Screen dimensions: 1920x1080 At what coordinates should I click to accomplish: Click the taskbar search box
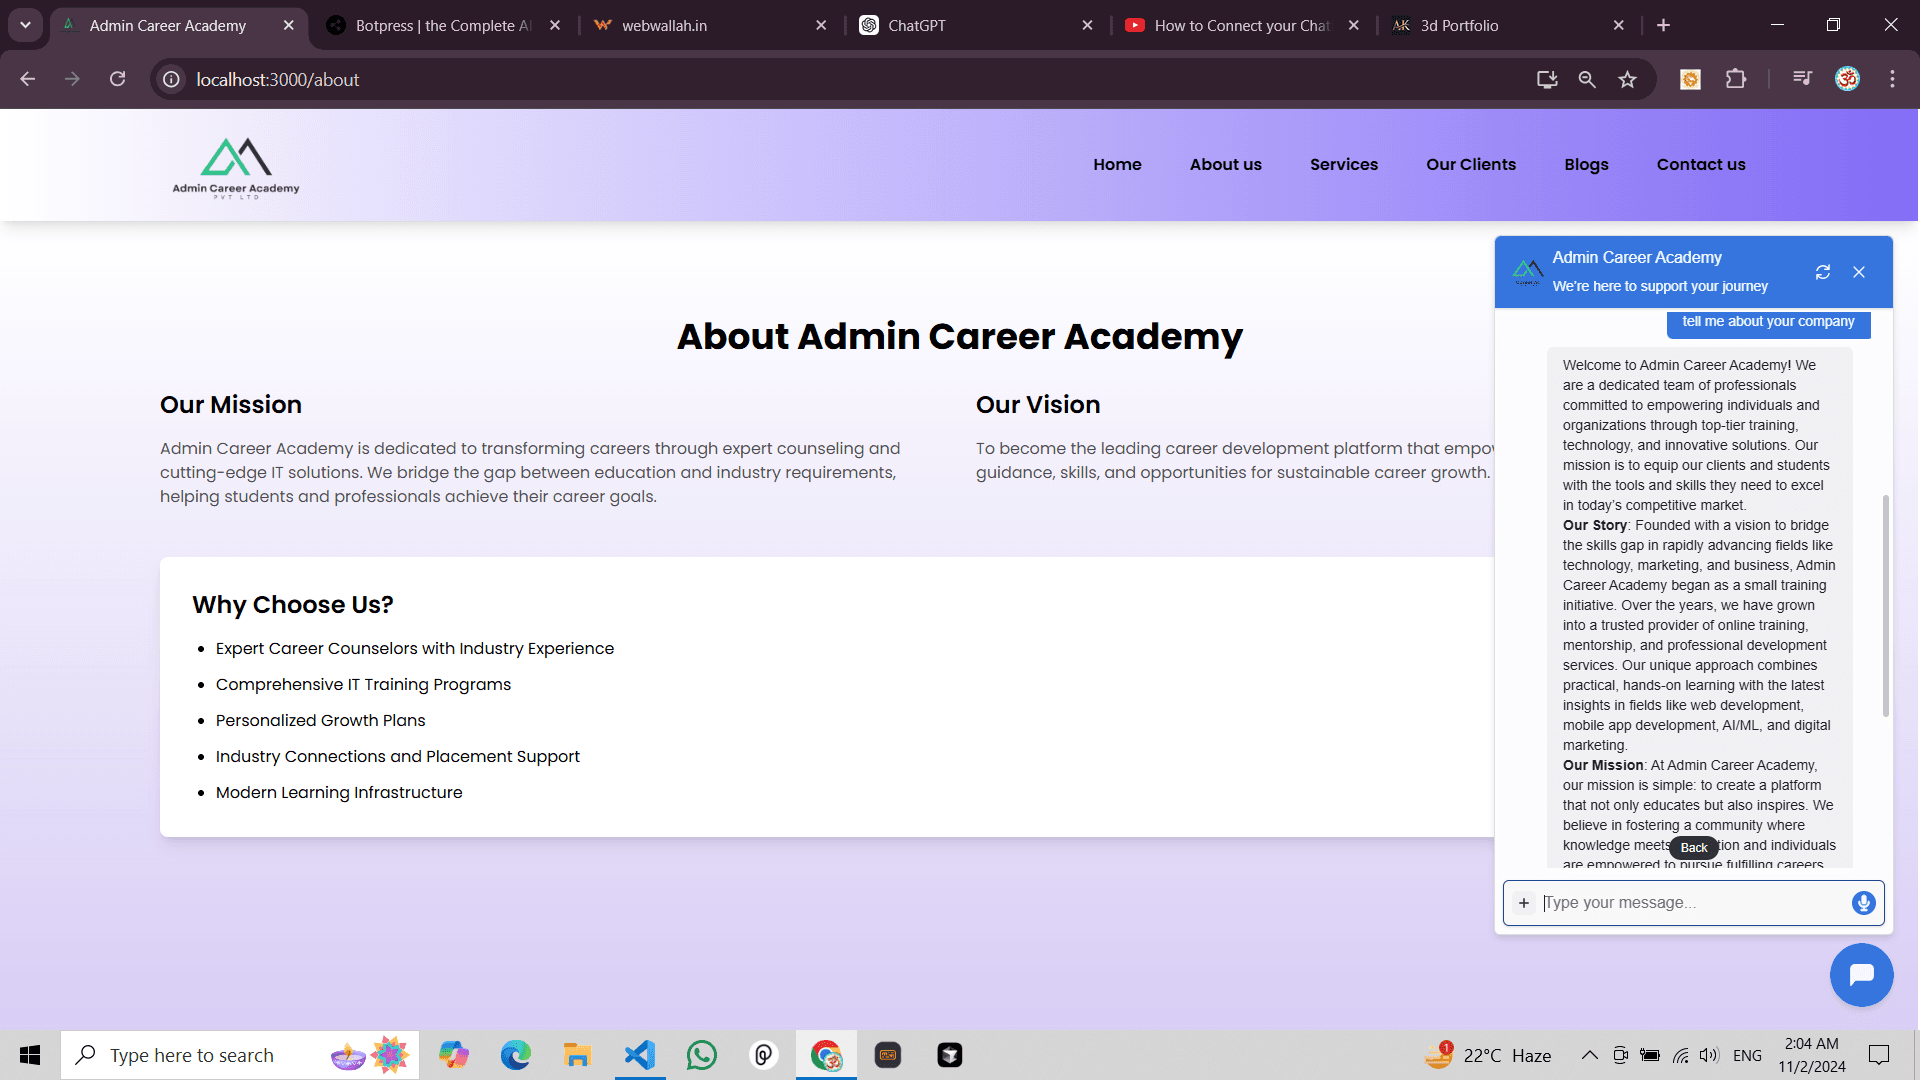240,1055
